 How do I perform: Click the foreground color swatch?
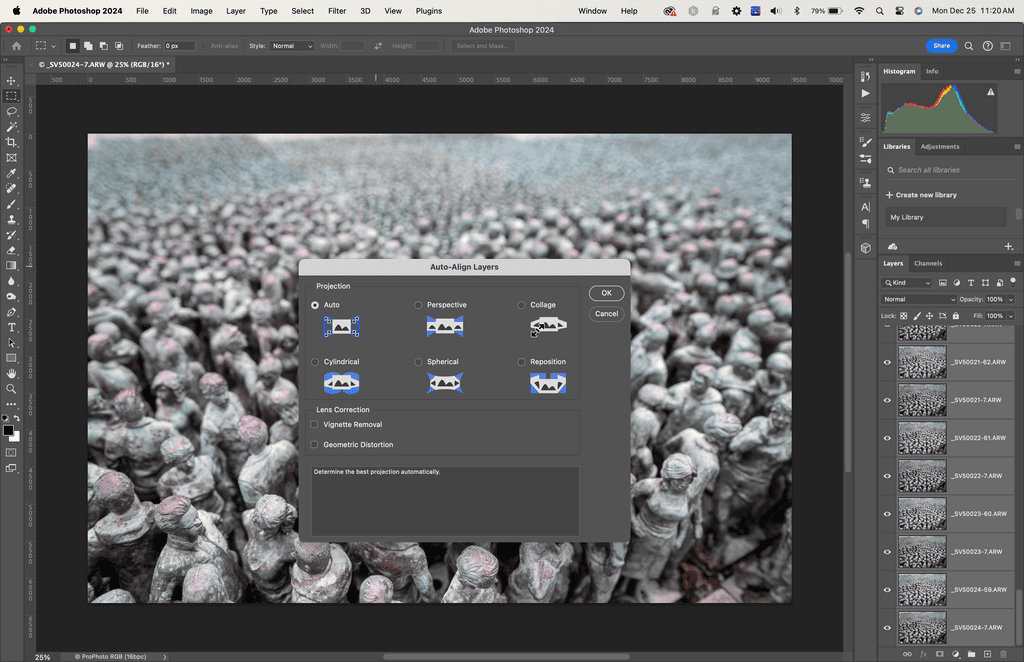coord(8,431)
